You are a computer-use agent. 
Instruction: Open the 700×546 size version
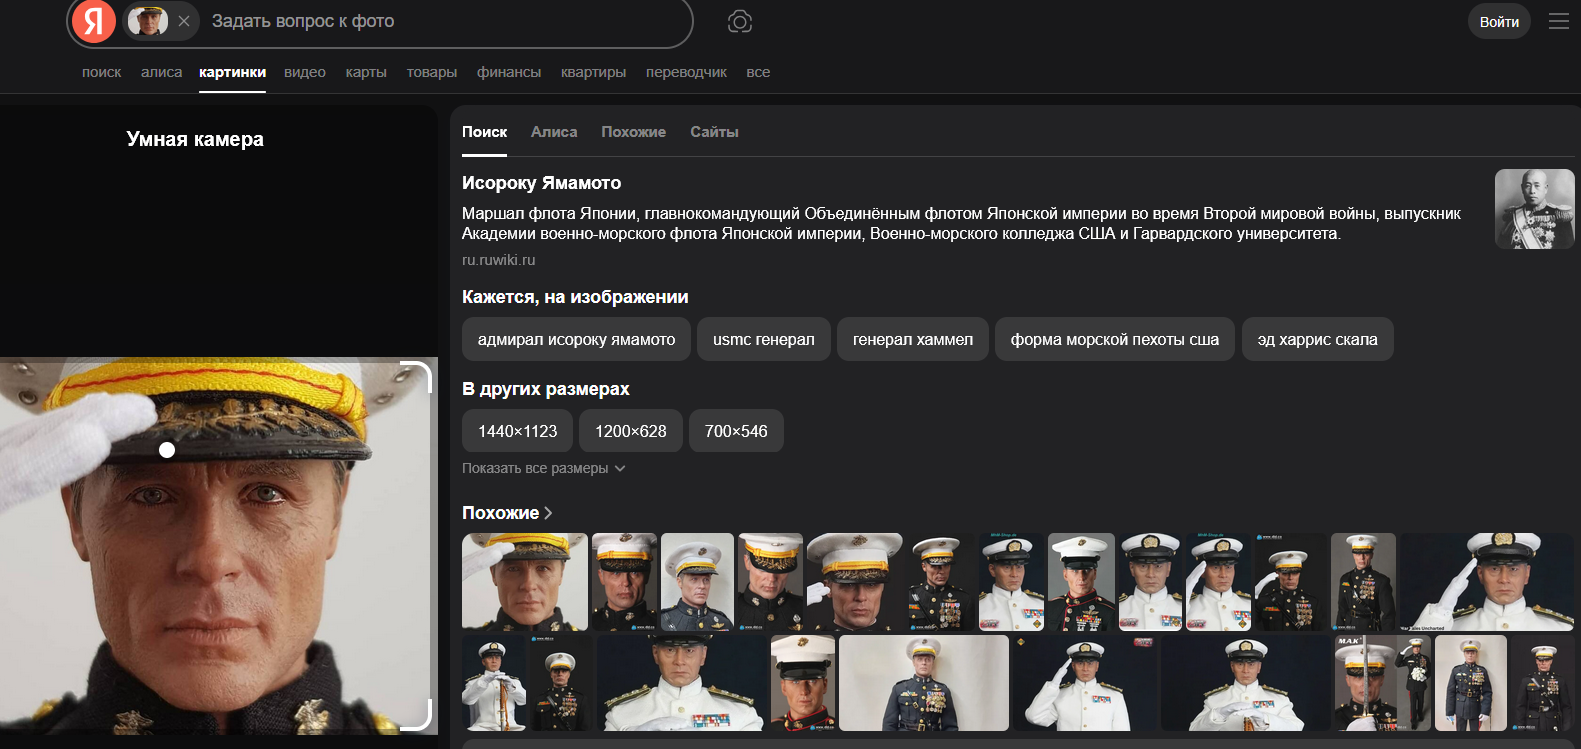[736, 431]
